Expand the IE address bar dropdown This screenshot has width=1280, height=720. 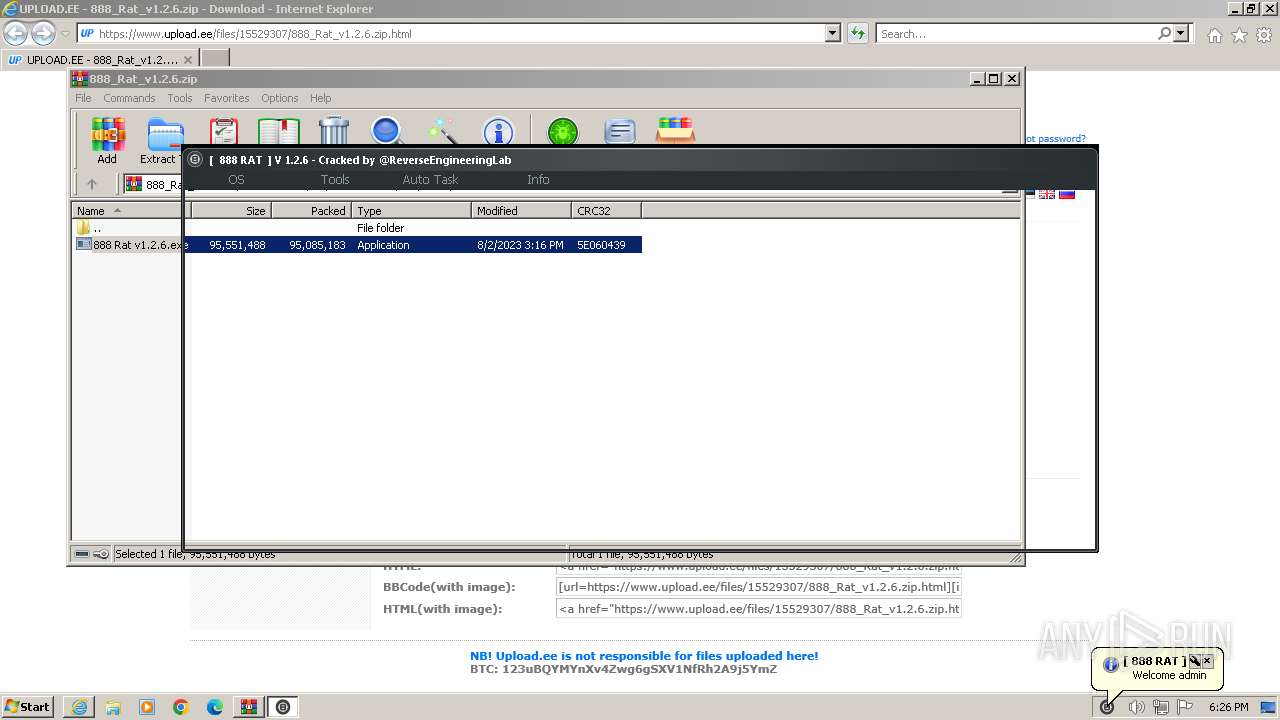833,33
